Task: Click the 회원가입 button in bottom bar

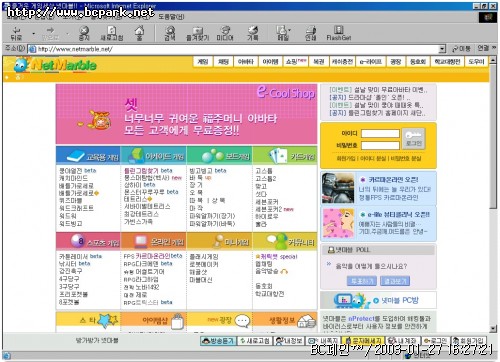Action: [468, 341]
